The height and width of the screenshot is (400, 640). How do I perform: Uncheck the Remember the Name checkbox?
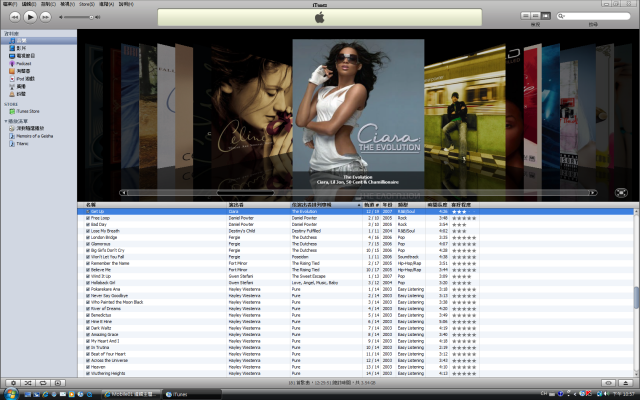point(88,263)
